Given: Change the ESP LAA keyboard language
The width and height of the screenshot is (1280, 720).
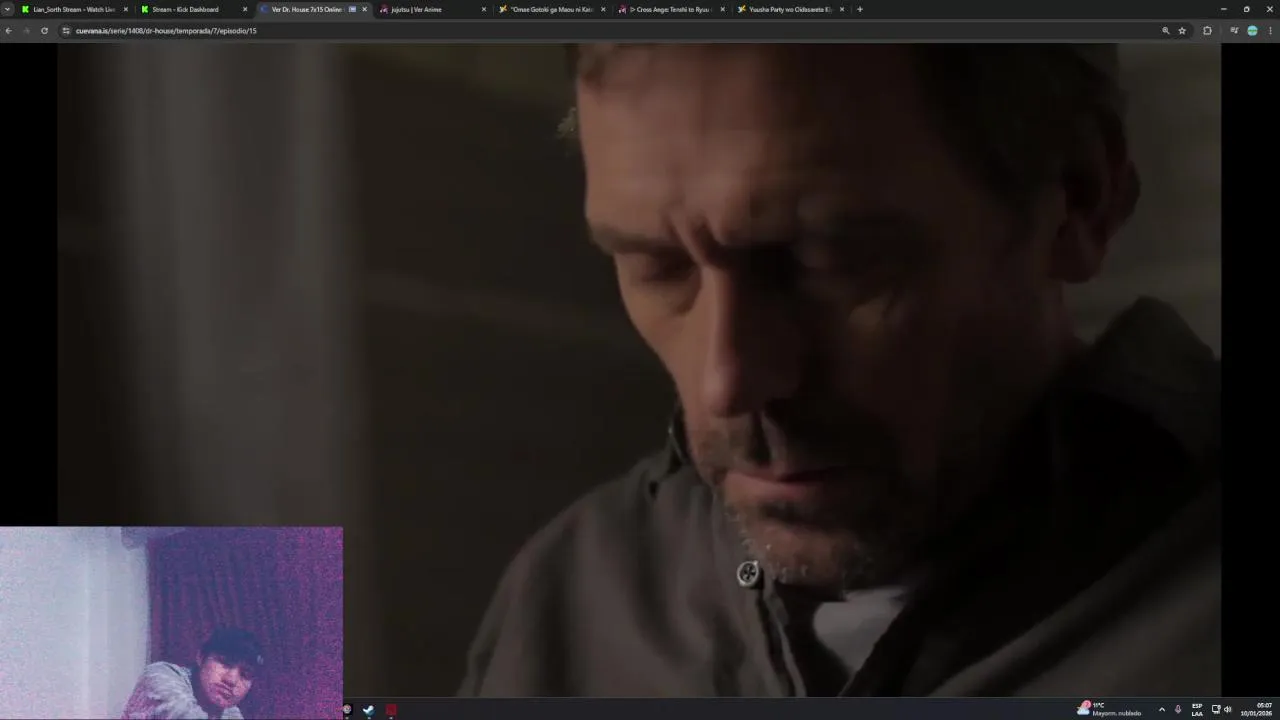Looking at the screenshot, I should click(1197, 710).
